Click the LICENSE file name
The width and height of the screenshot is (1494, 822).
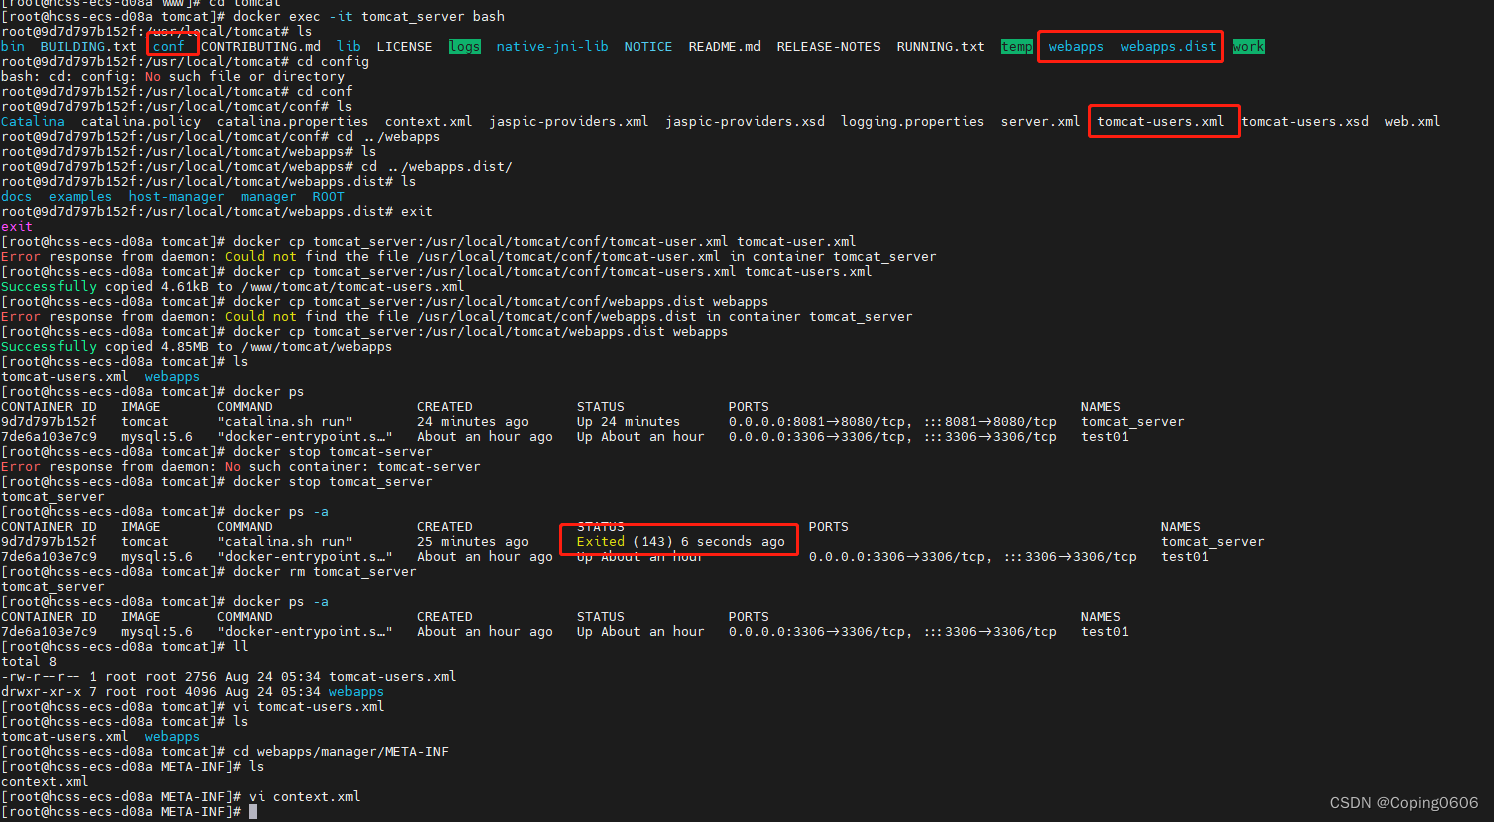click(x=404, y=47)
